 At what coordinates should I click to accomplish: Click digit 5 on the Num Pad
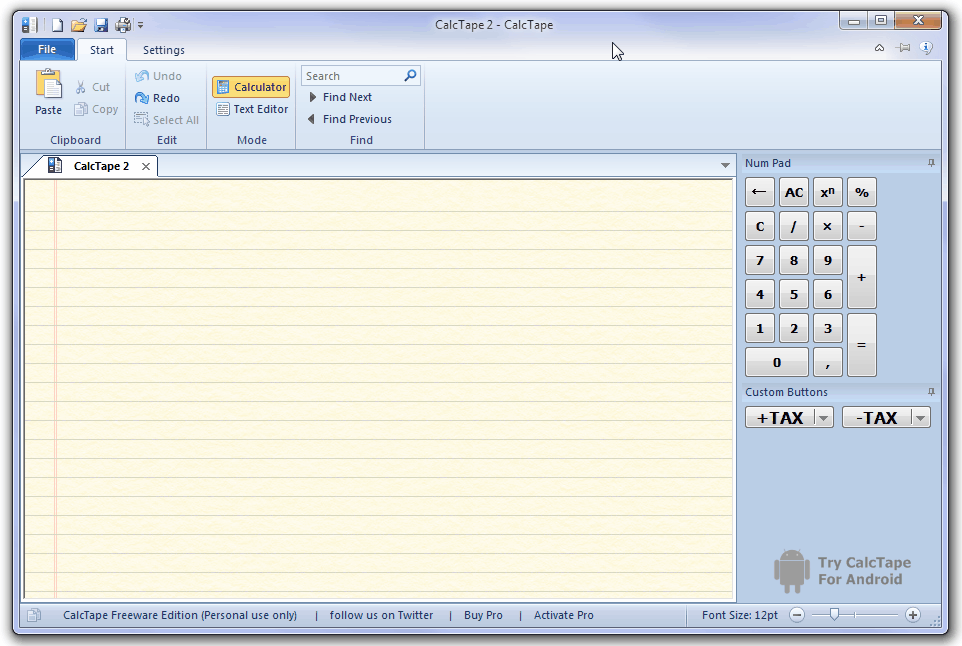794,294
